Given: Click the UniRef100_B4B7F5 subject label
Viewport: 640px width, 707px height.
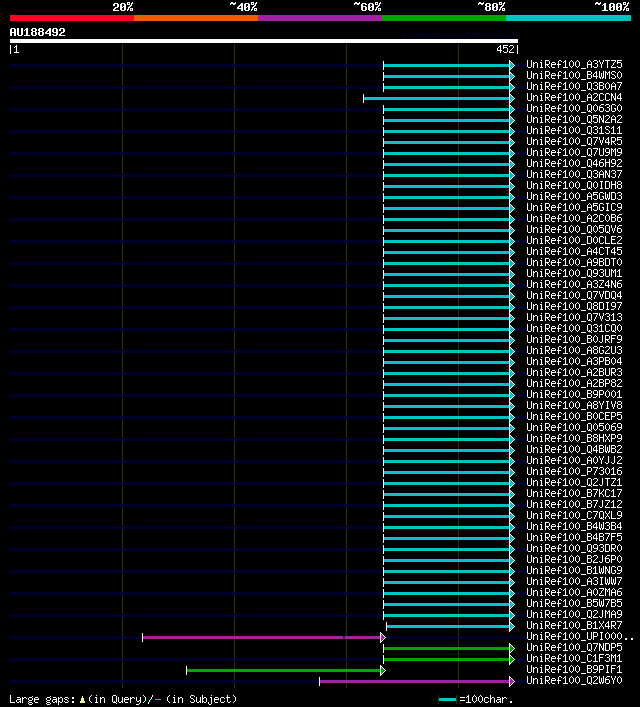Looking at the screenshot, I should coord(574,537).
